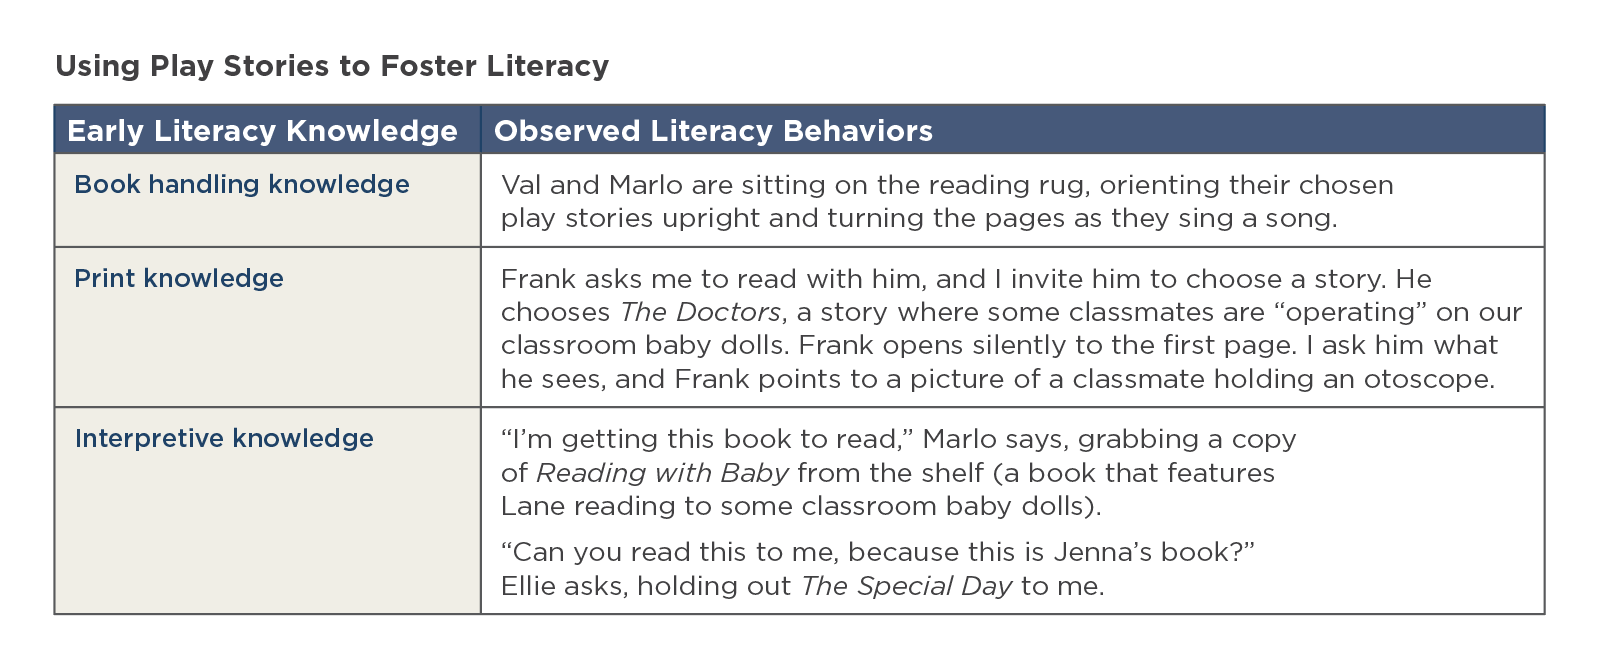Click the line starting "classroom baby dolls. Frank opens"
This screenshot has width=1612, height=652.
[998, 345]
